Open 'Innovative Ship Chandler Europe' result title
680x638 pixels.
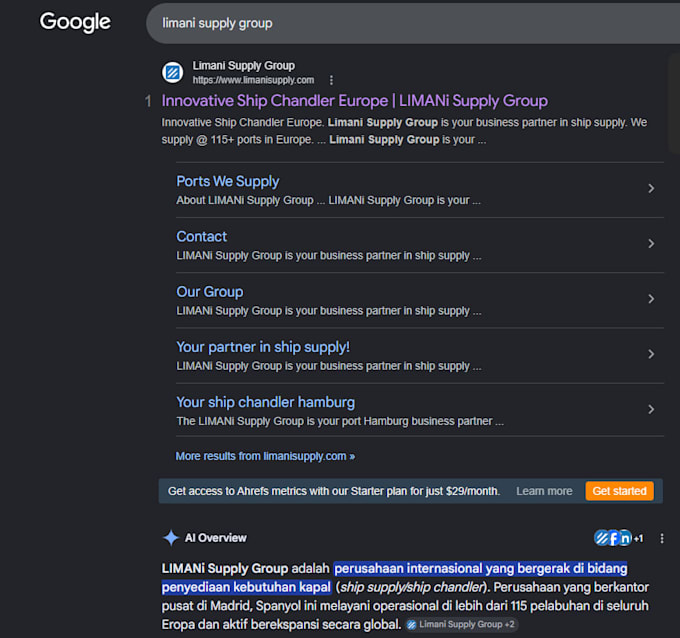[x=354, y=101]
